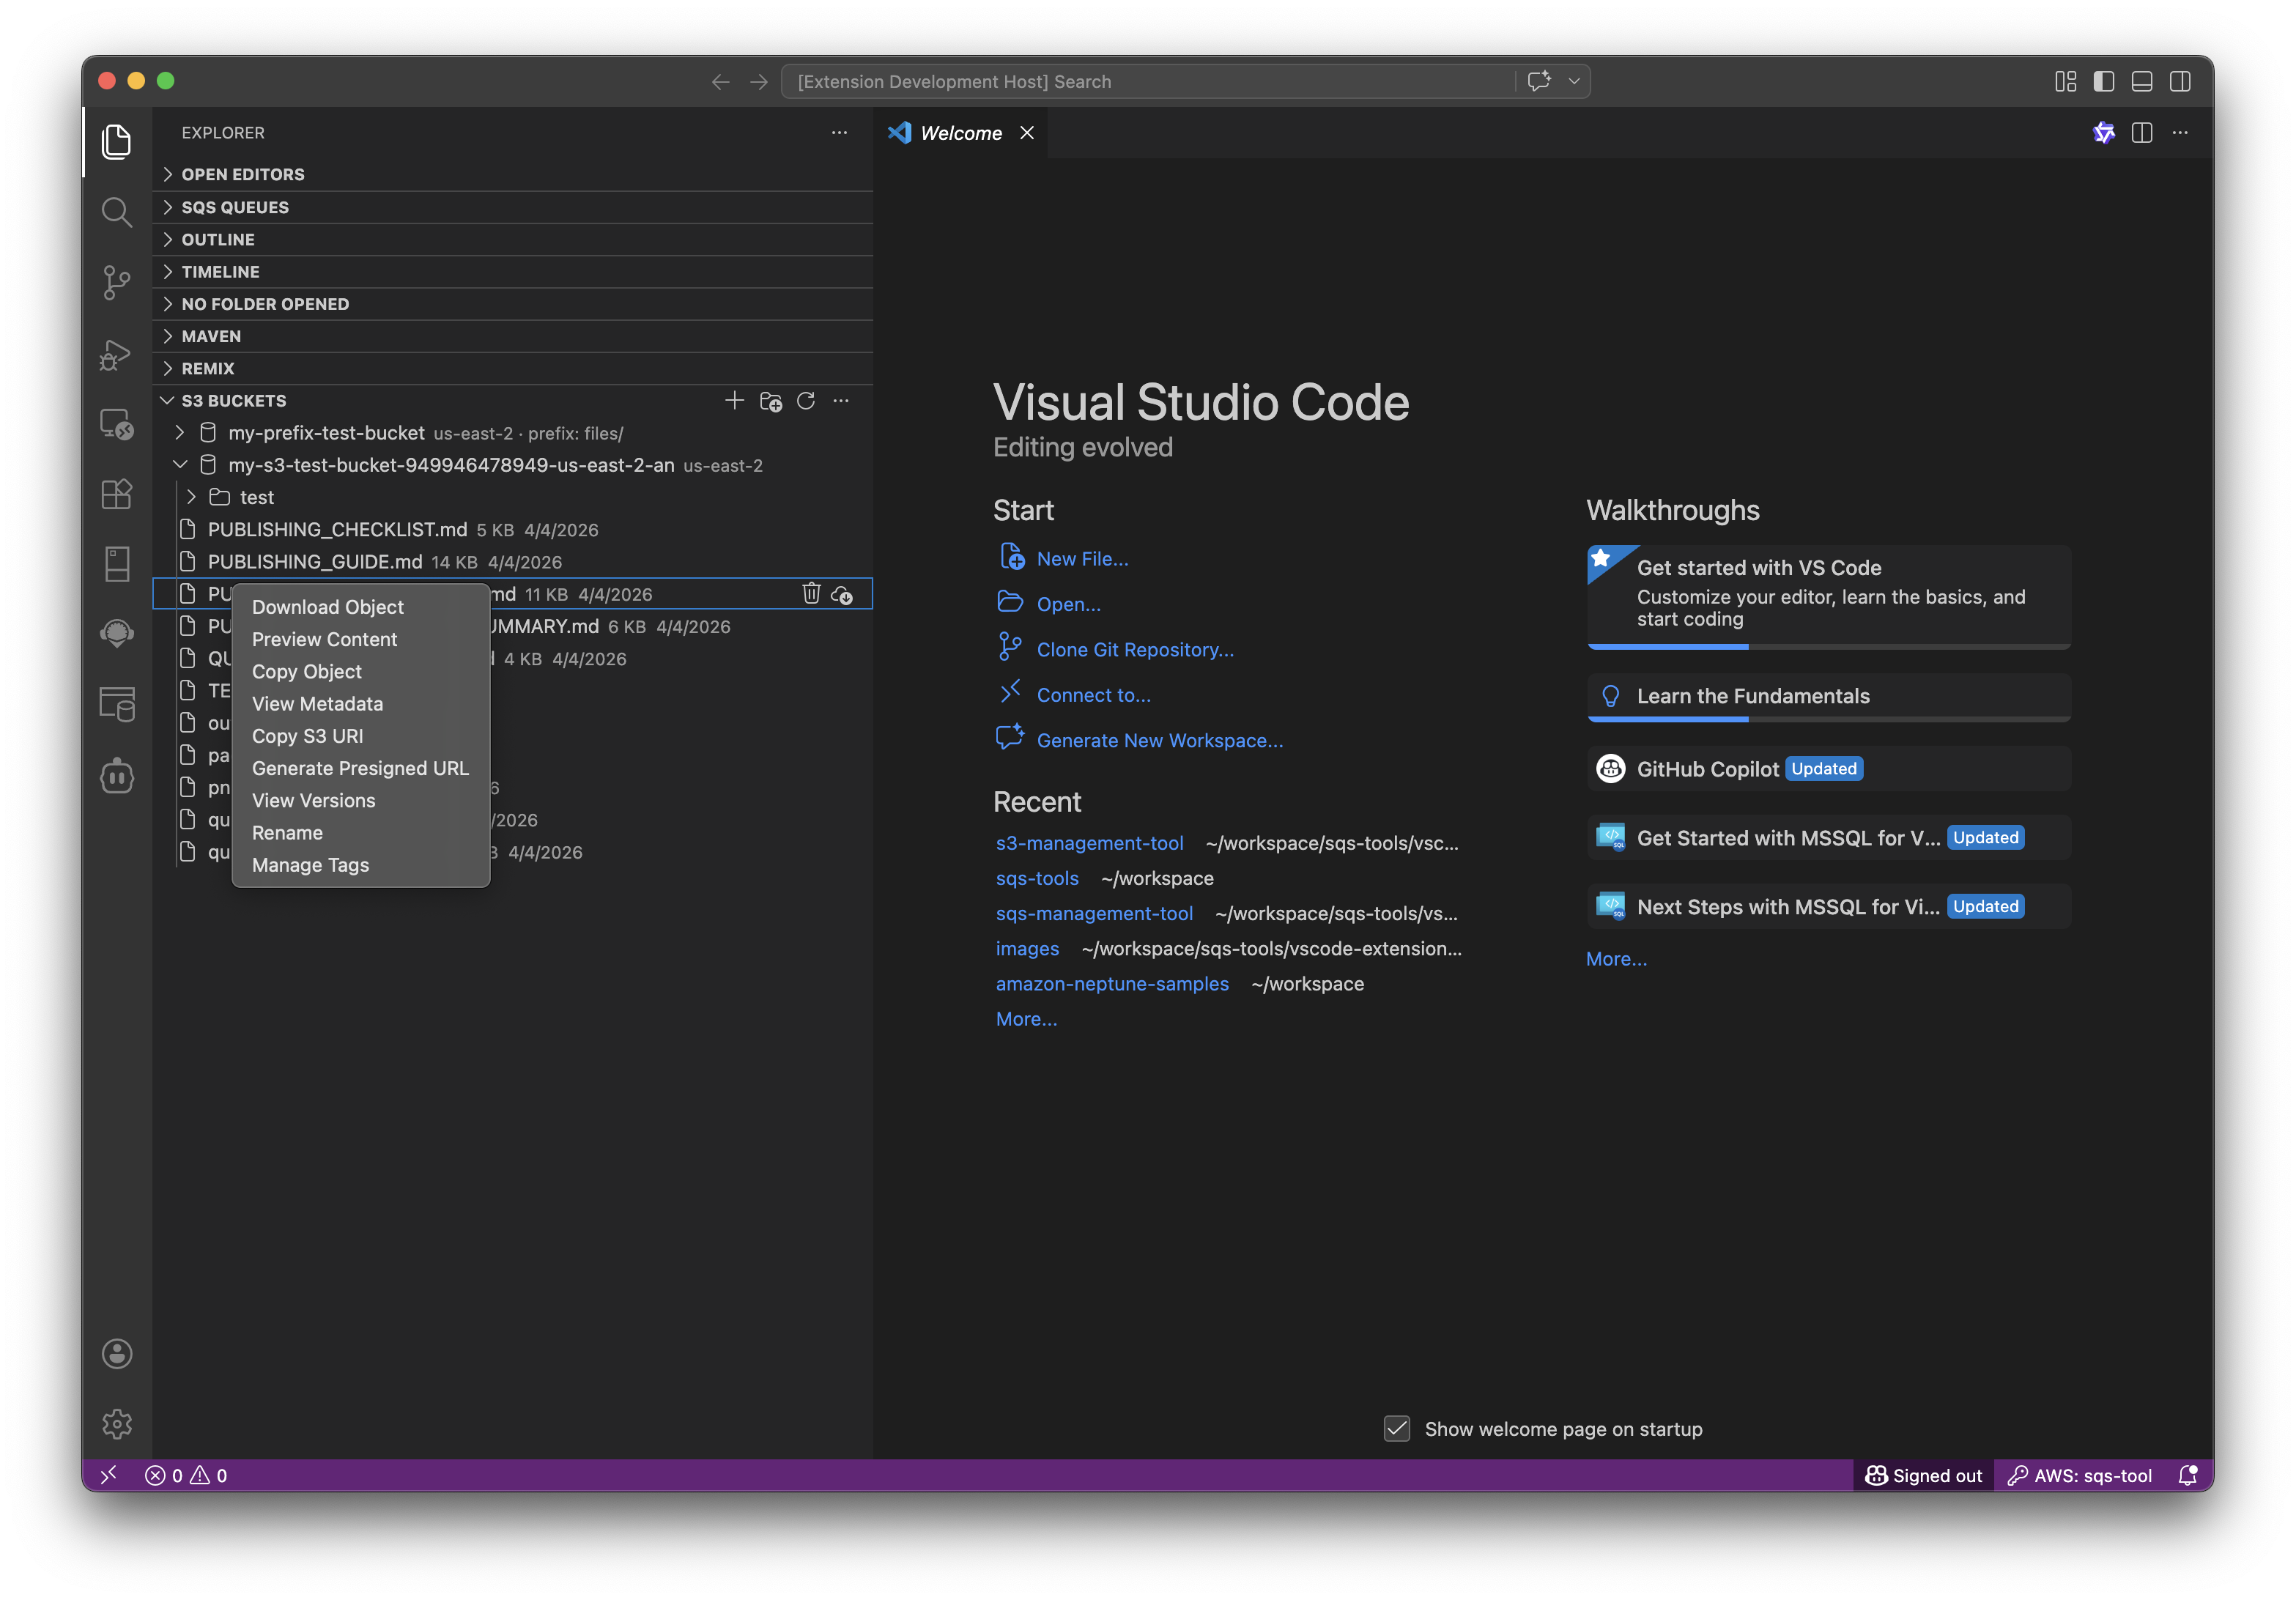Open the GitHub Copilot walkthrough card

1828,768
